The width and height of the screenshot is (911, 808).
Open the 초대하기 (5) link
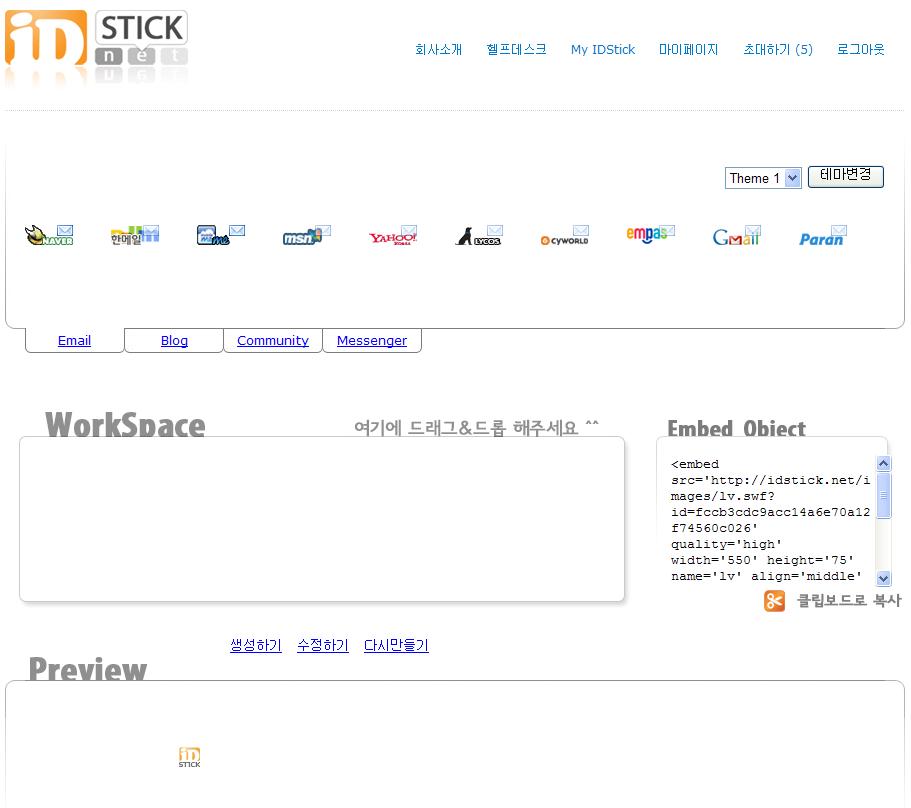(778, 49)
